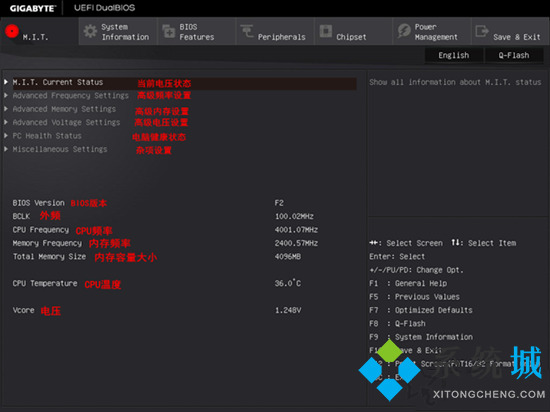This screenshot has height=412, width=550.
Task: Open the Power Management tab
Action: [432, 32]
